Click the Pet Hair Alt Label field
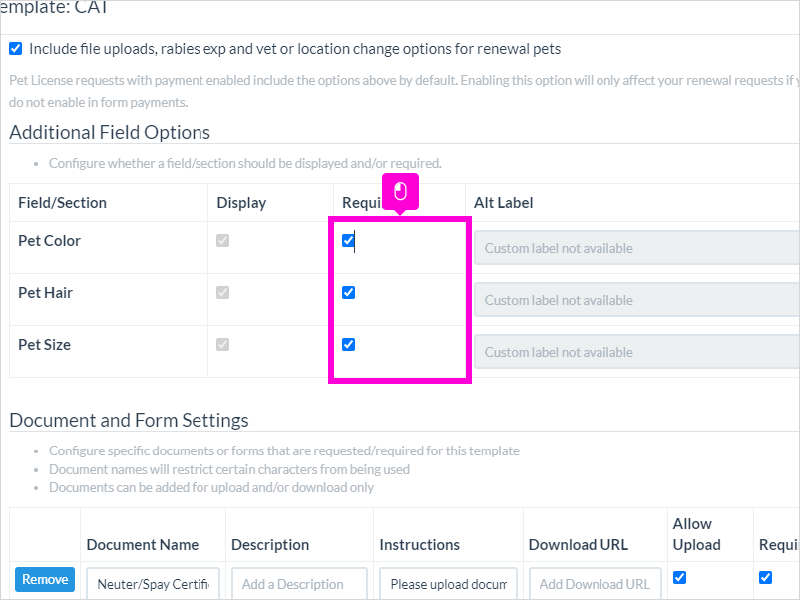The image size is (800, 600). point(637,300)
